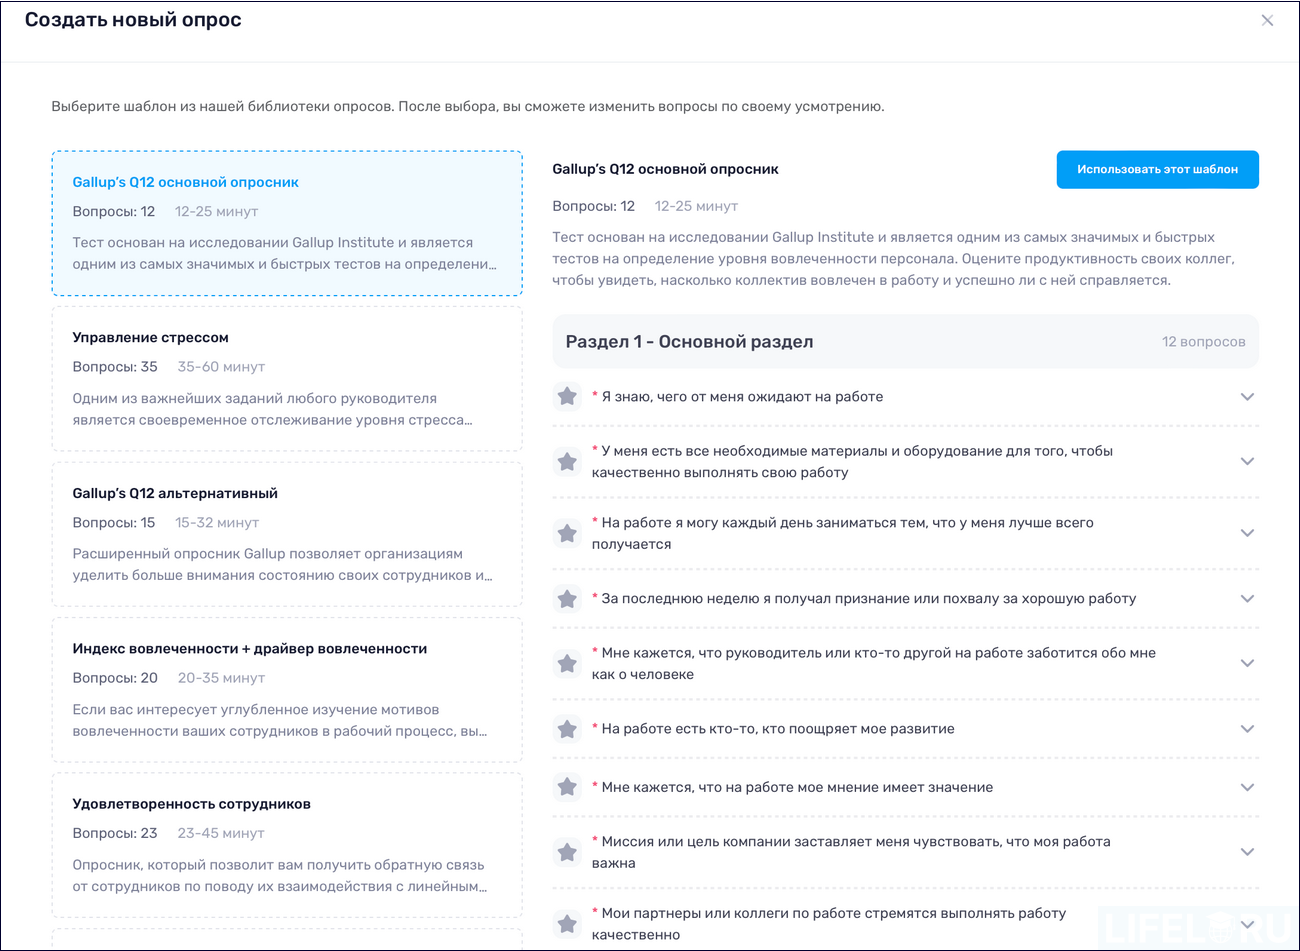Image resolution: width=1300 pixels, height=951 pixels.
Task: Select star beside company mission question
Action: coord(567,852)
